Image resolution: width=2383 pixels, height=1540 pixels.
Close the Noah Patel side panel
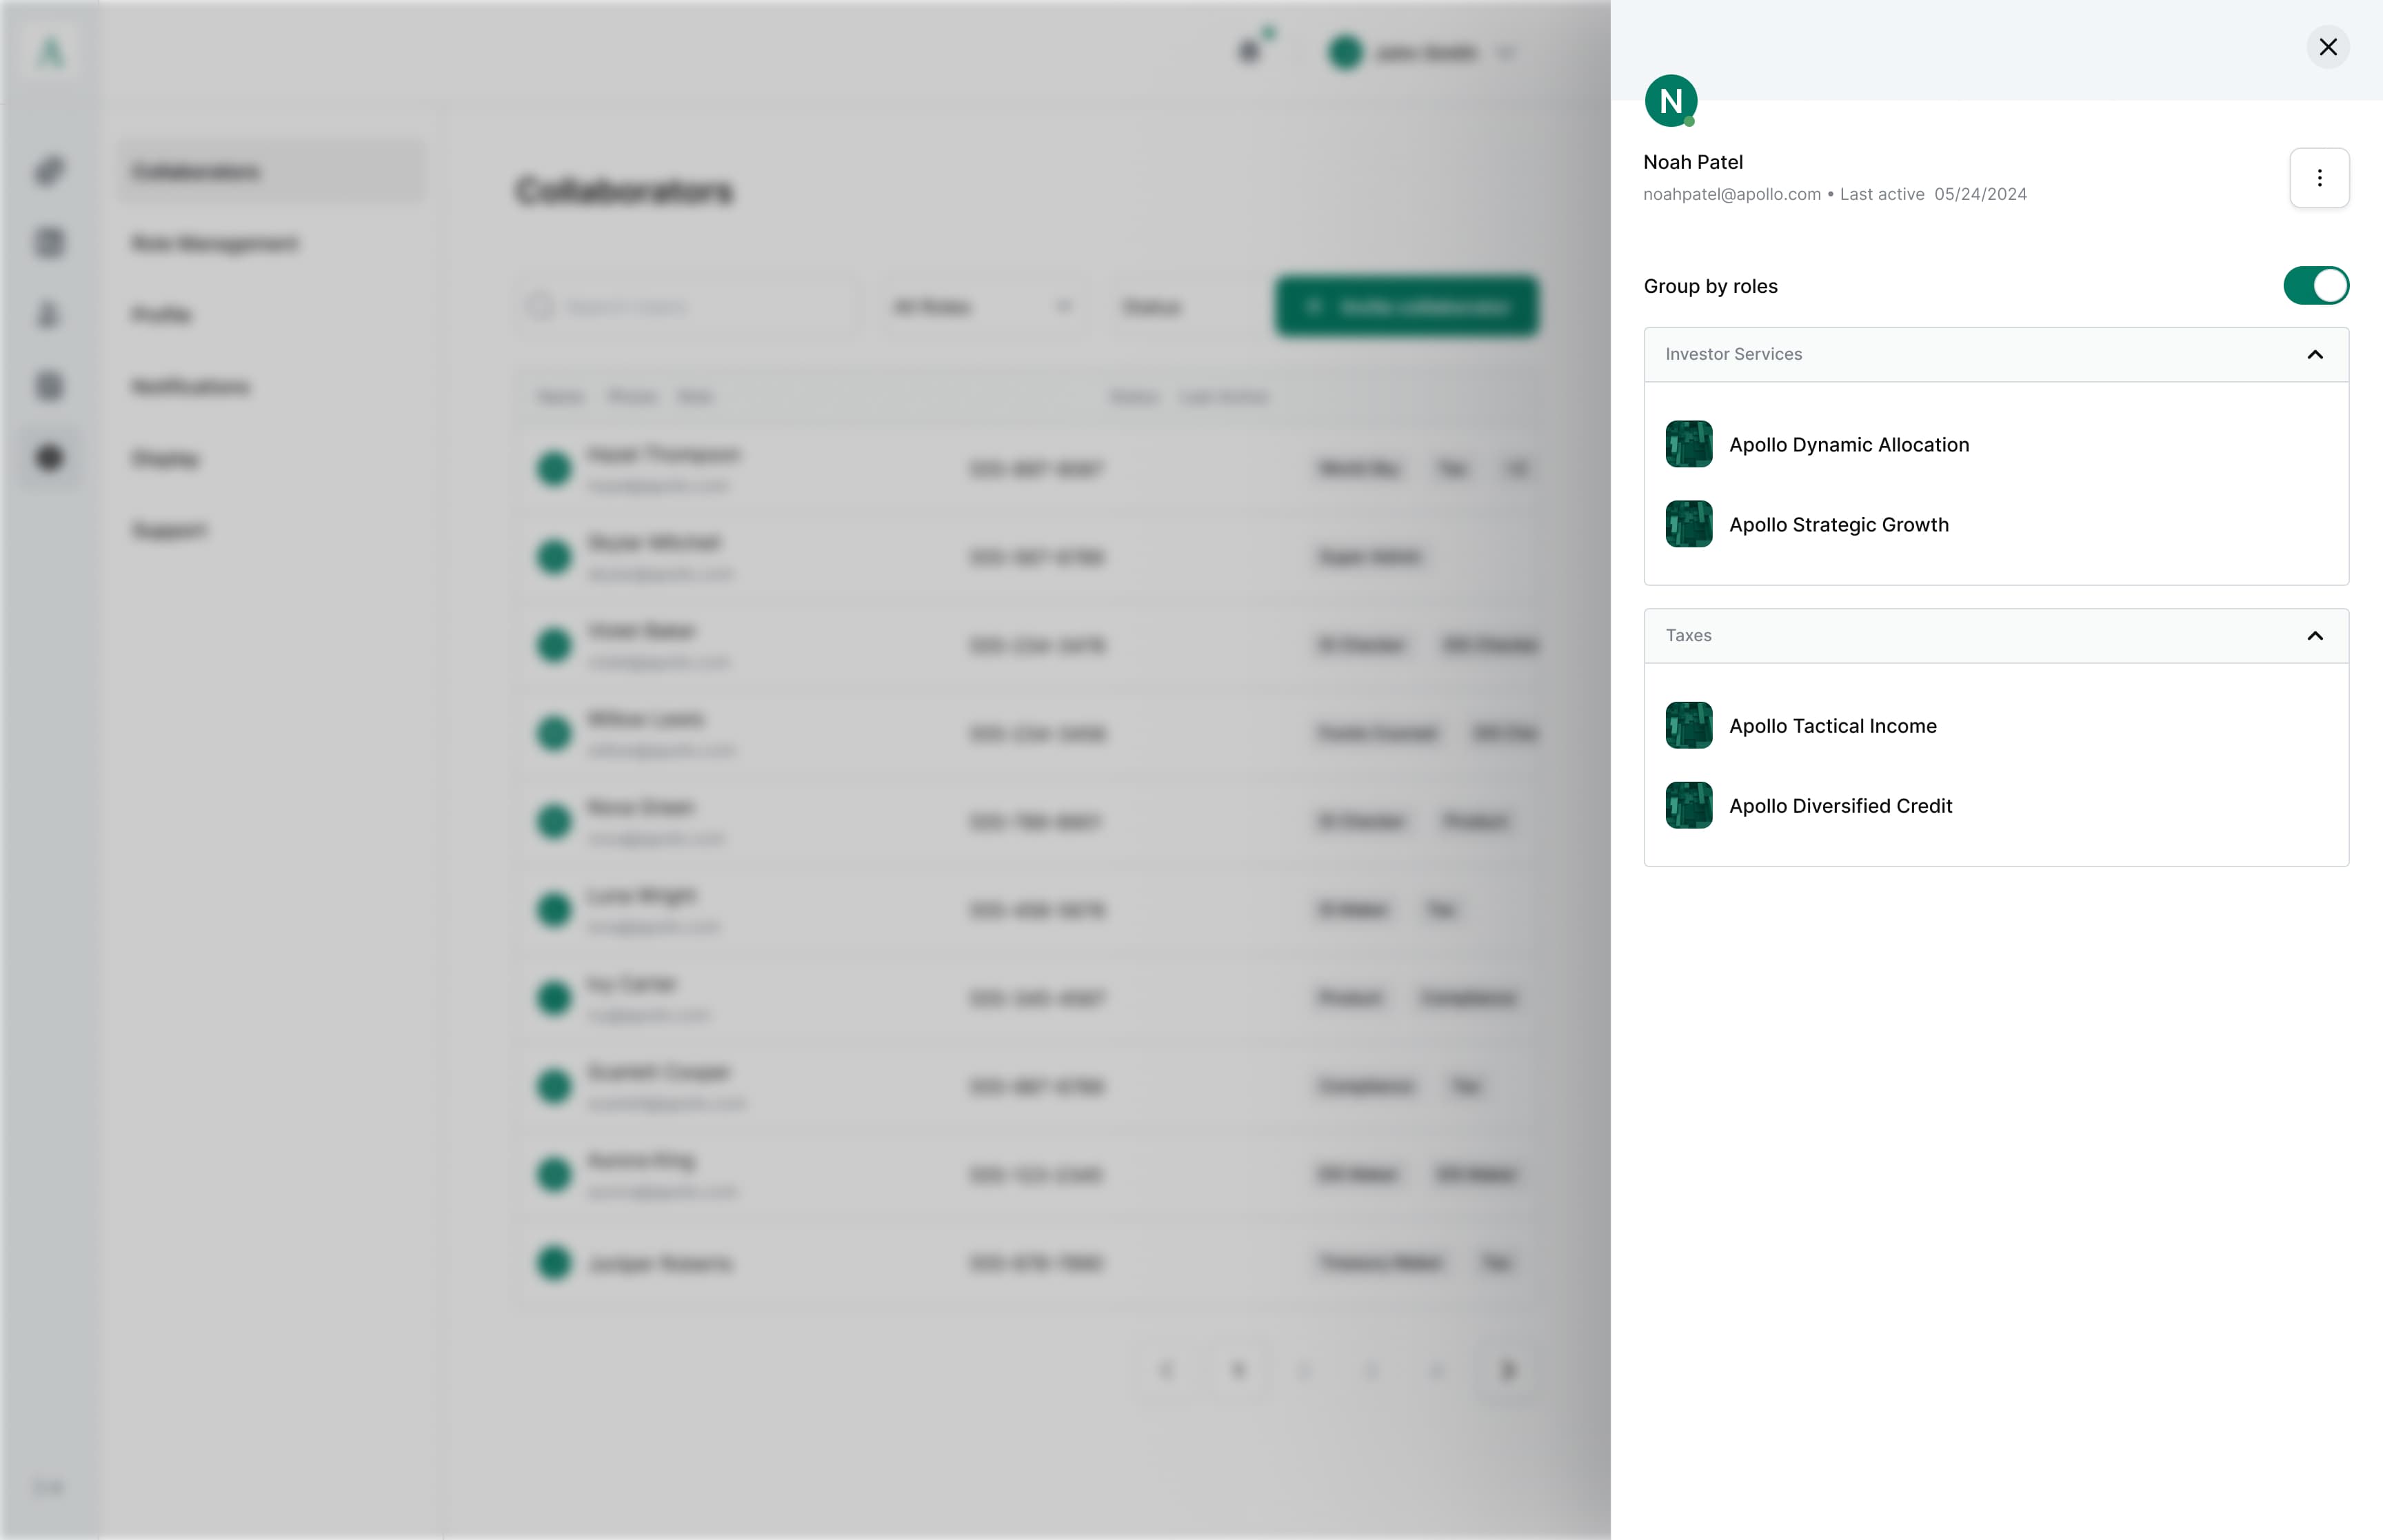(x=2327, y=47)
